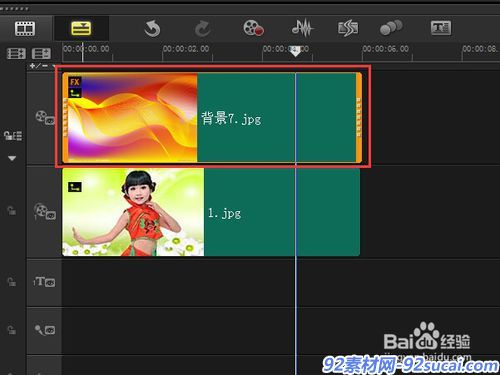Click the show all visible tracks icon
500x375 pixels.
point(16,53)
